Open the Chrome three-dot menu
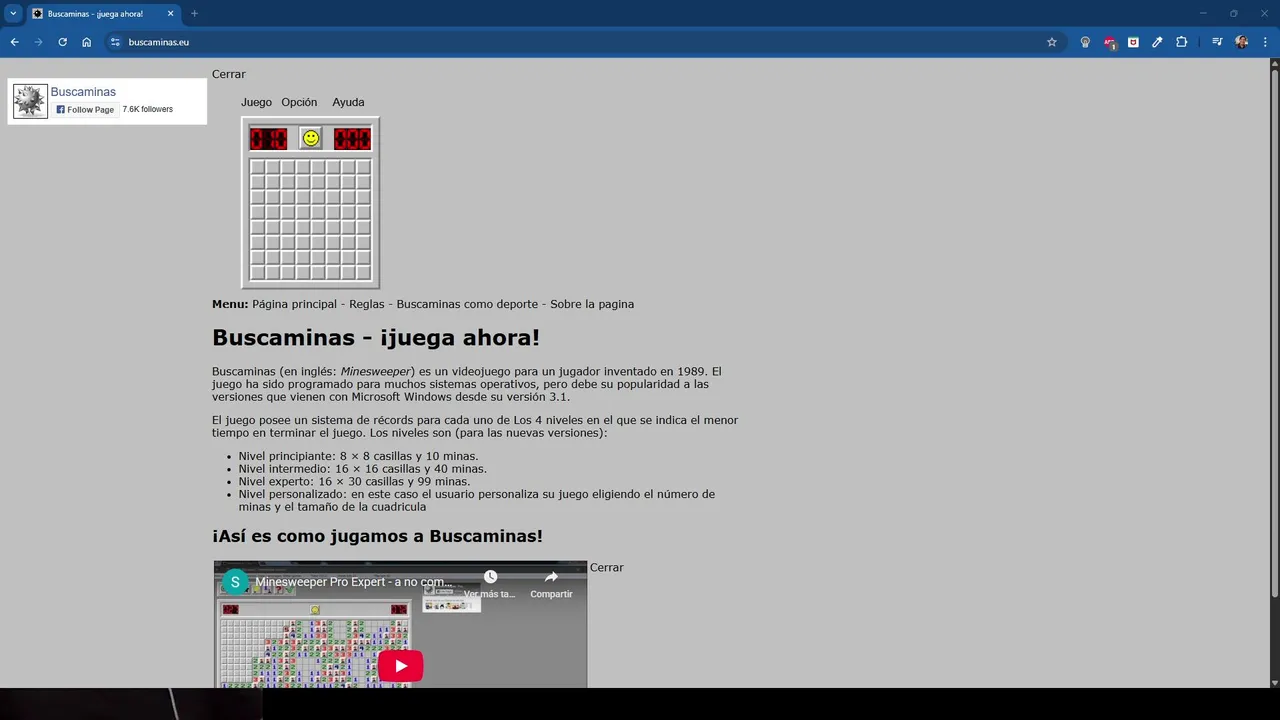Screen dimensions: 1280x720 coord(1266,42)
